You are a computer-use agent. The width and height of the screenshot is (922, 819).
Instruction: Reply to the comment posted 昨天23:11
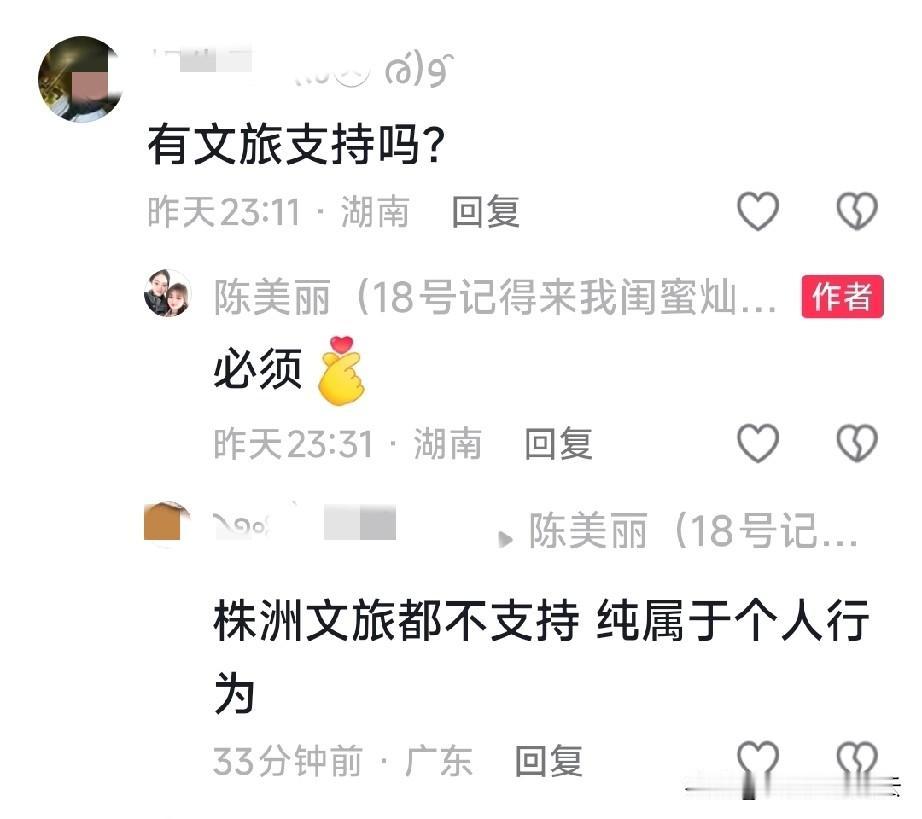pos(486,212)
